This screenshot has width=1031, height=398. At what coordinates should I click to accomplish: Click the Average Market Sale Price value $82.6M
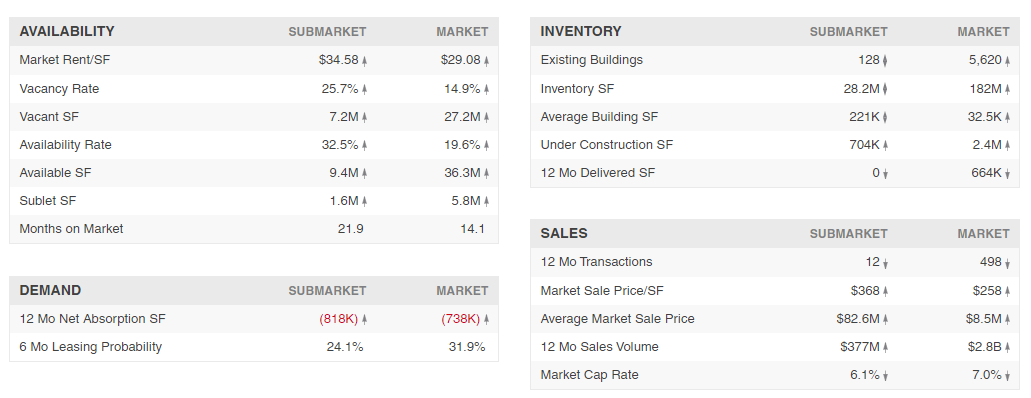pyautogui.click(x=857, y=319)
